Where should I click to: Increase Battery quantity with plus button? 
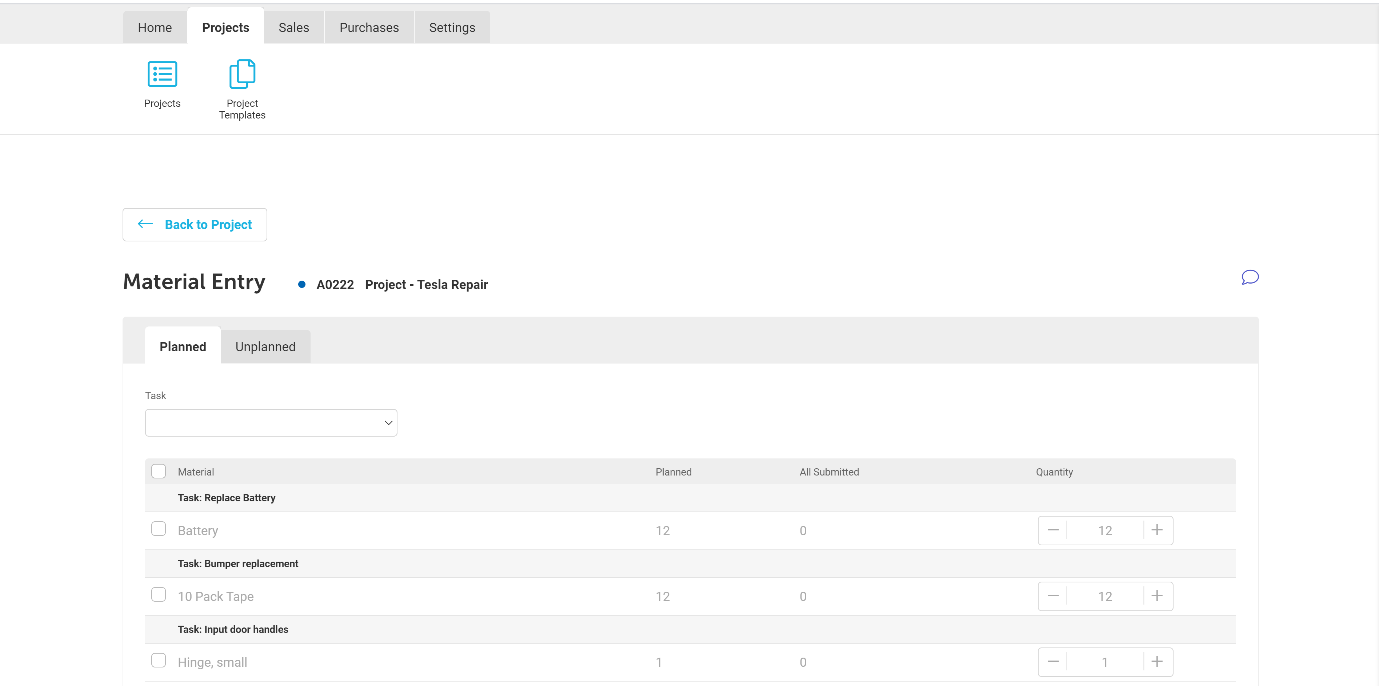point(1157,530)
